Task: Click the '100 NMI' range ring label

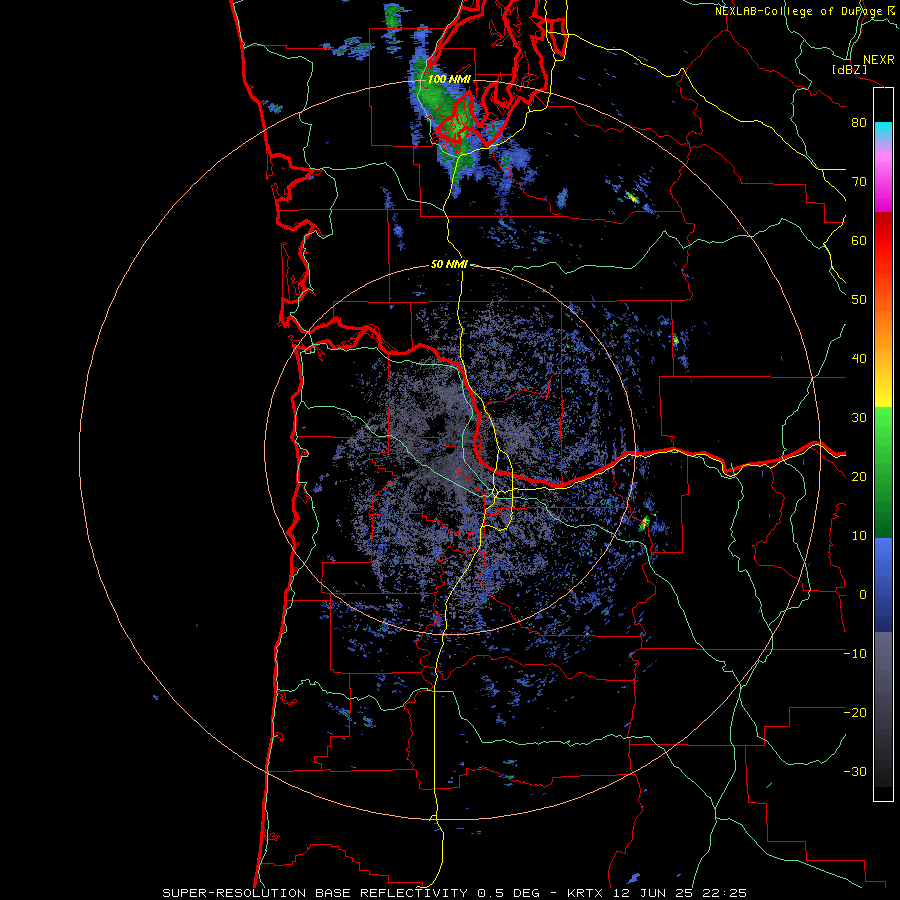Action: pyautogui.click(x=449, y=79)
